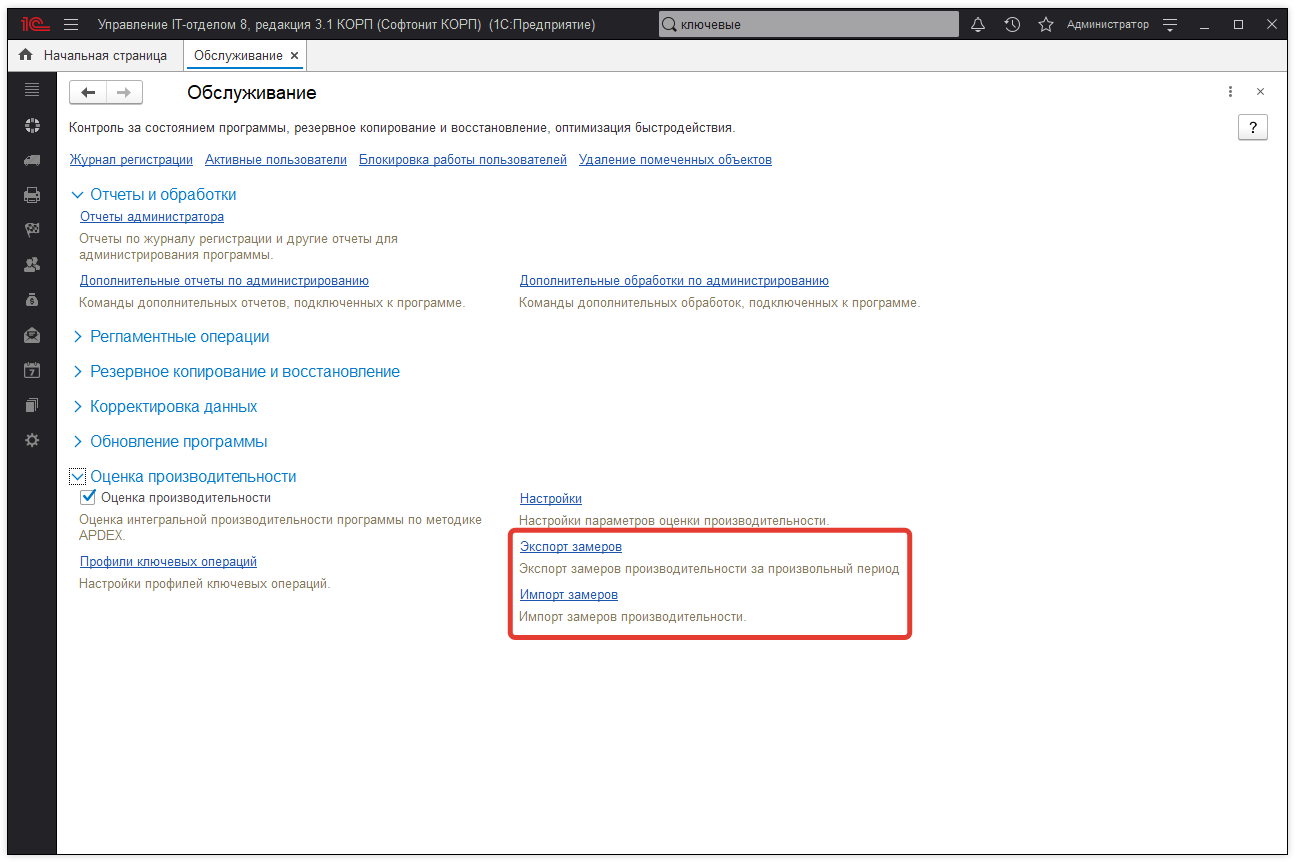
Task: Click the gear settings icon in the sidebar
Action: click(32, 440)
